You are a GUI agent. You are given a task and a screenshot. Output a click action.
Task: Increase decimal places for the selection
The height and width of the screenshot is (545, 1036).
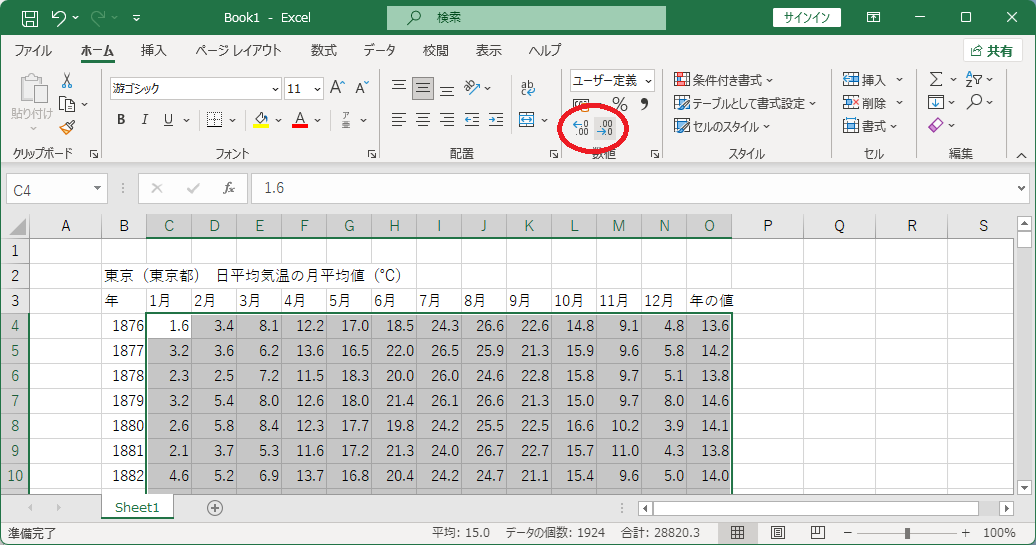581,127
